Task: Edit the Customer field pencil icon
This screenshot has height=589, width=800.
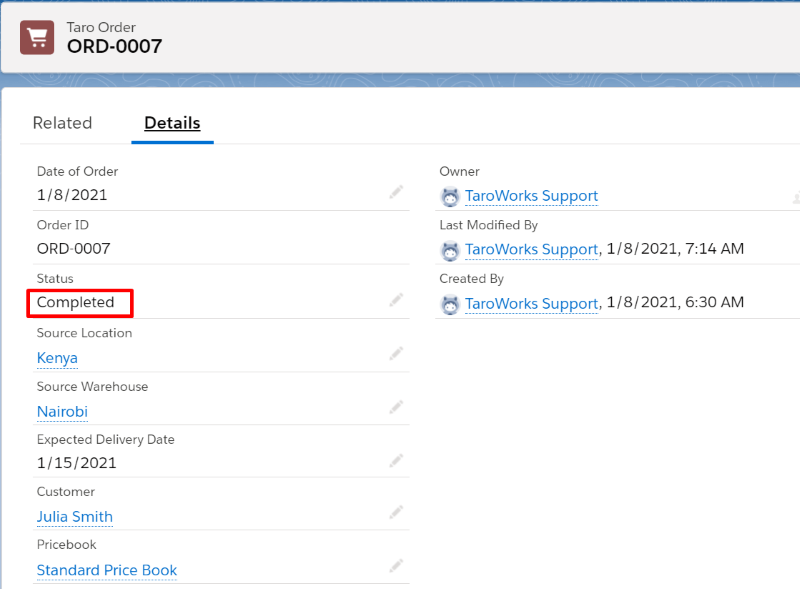Action: click(396, 512)
